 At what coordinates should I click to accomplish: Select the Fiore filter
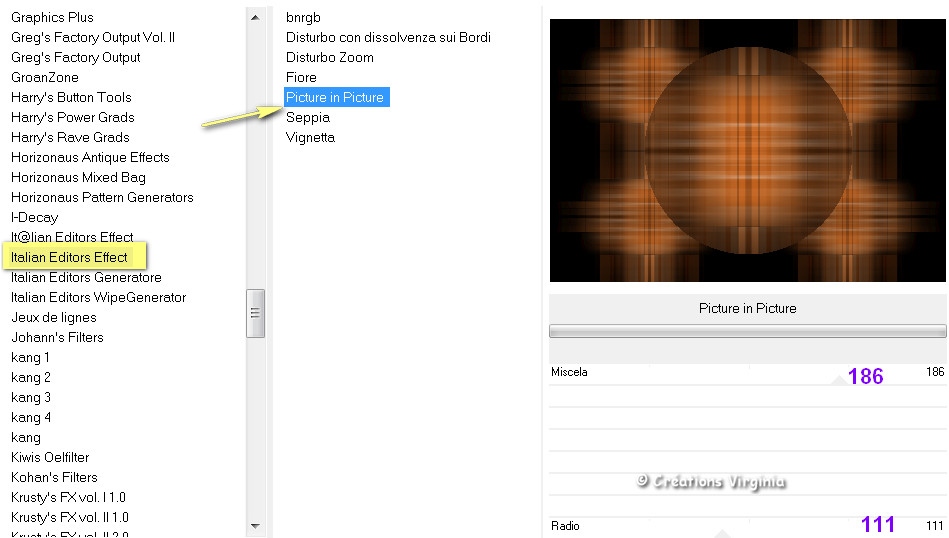pos(301,77)
